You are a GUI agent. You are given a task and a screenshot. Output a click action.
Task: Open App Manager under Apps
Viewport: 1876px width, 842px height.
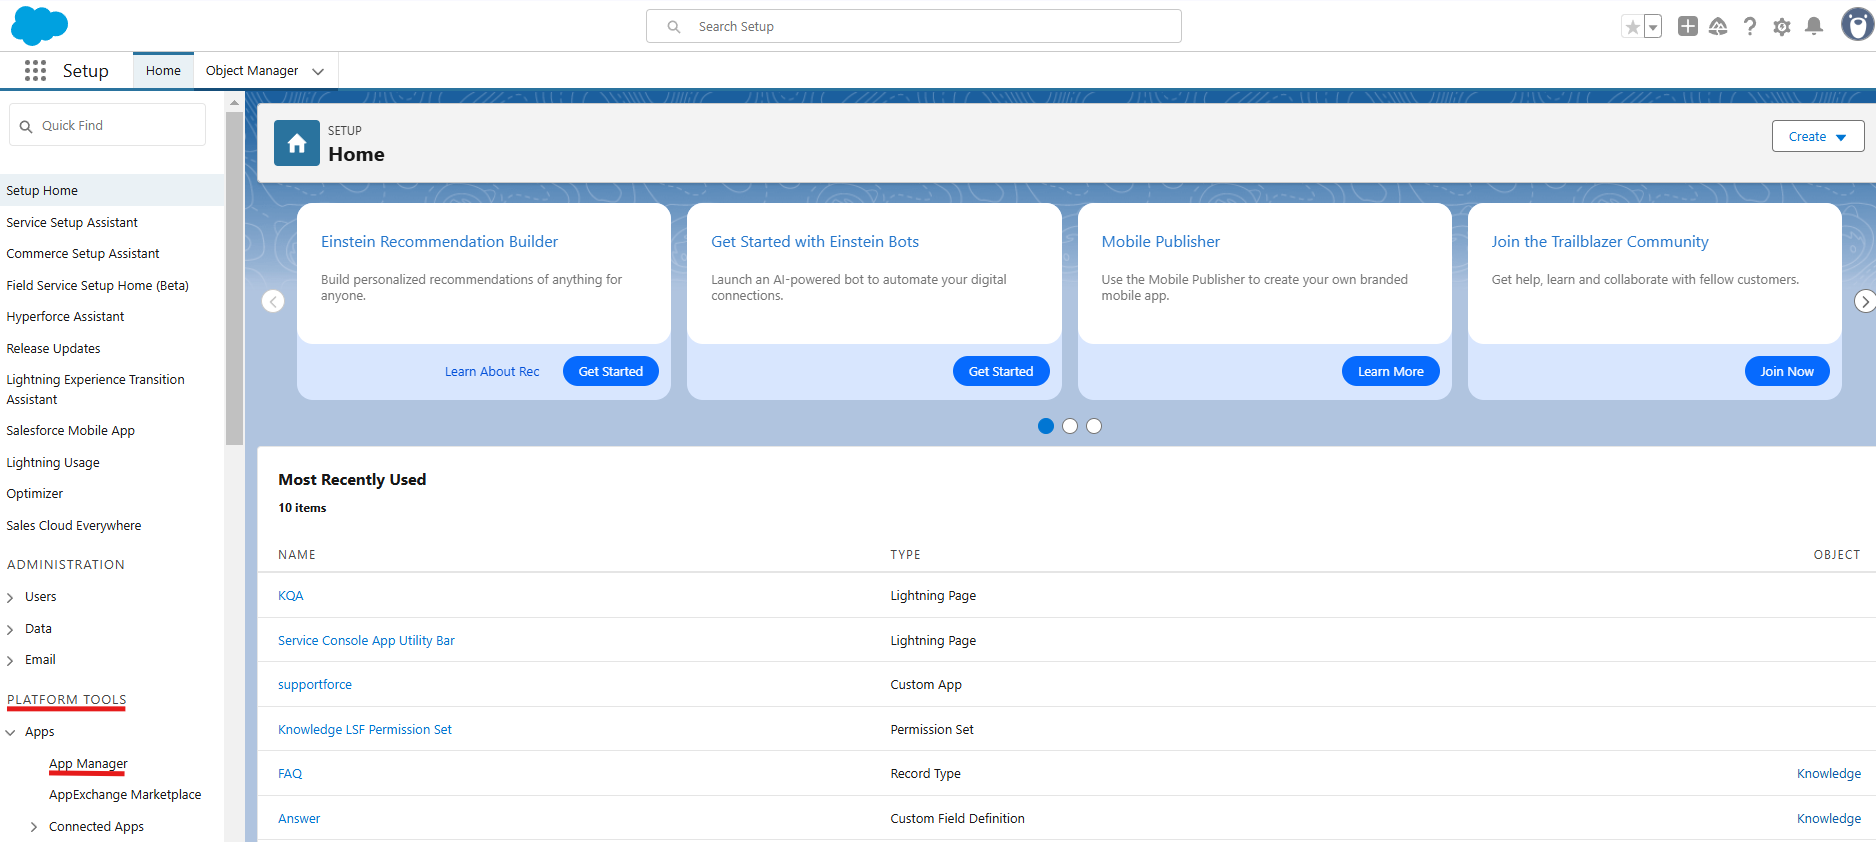point(88,764)
